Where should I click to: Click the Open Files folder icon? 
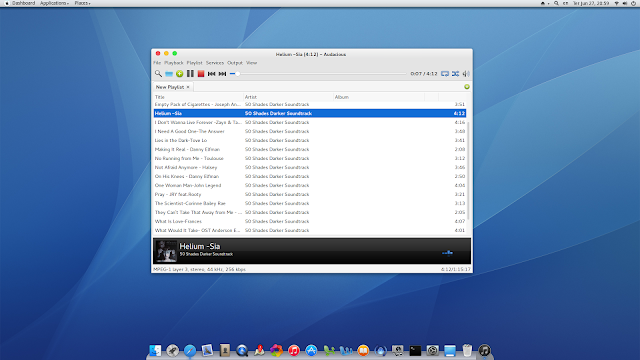[x=169, y=74]
